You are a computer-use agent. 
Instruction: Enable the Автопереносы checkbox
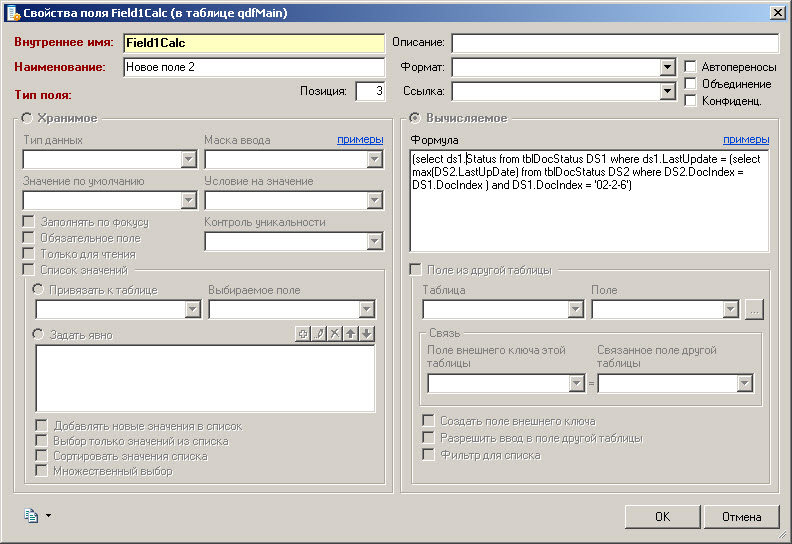coord(691,67)
